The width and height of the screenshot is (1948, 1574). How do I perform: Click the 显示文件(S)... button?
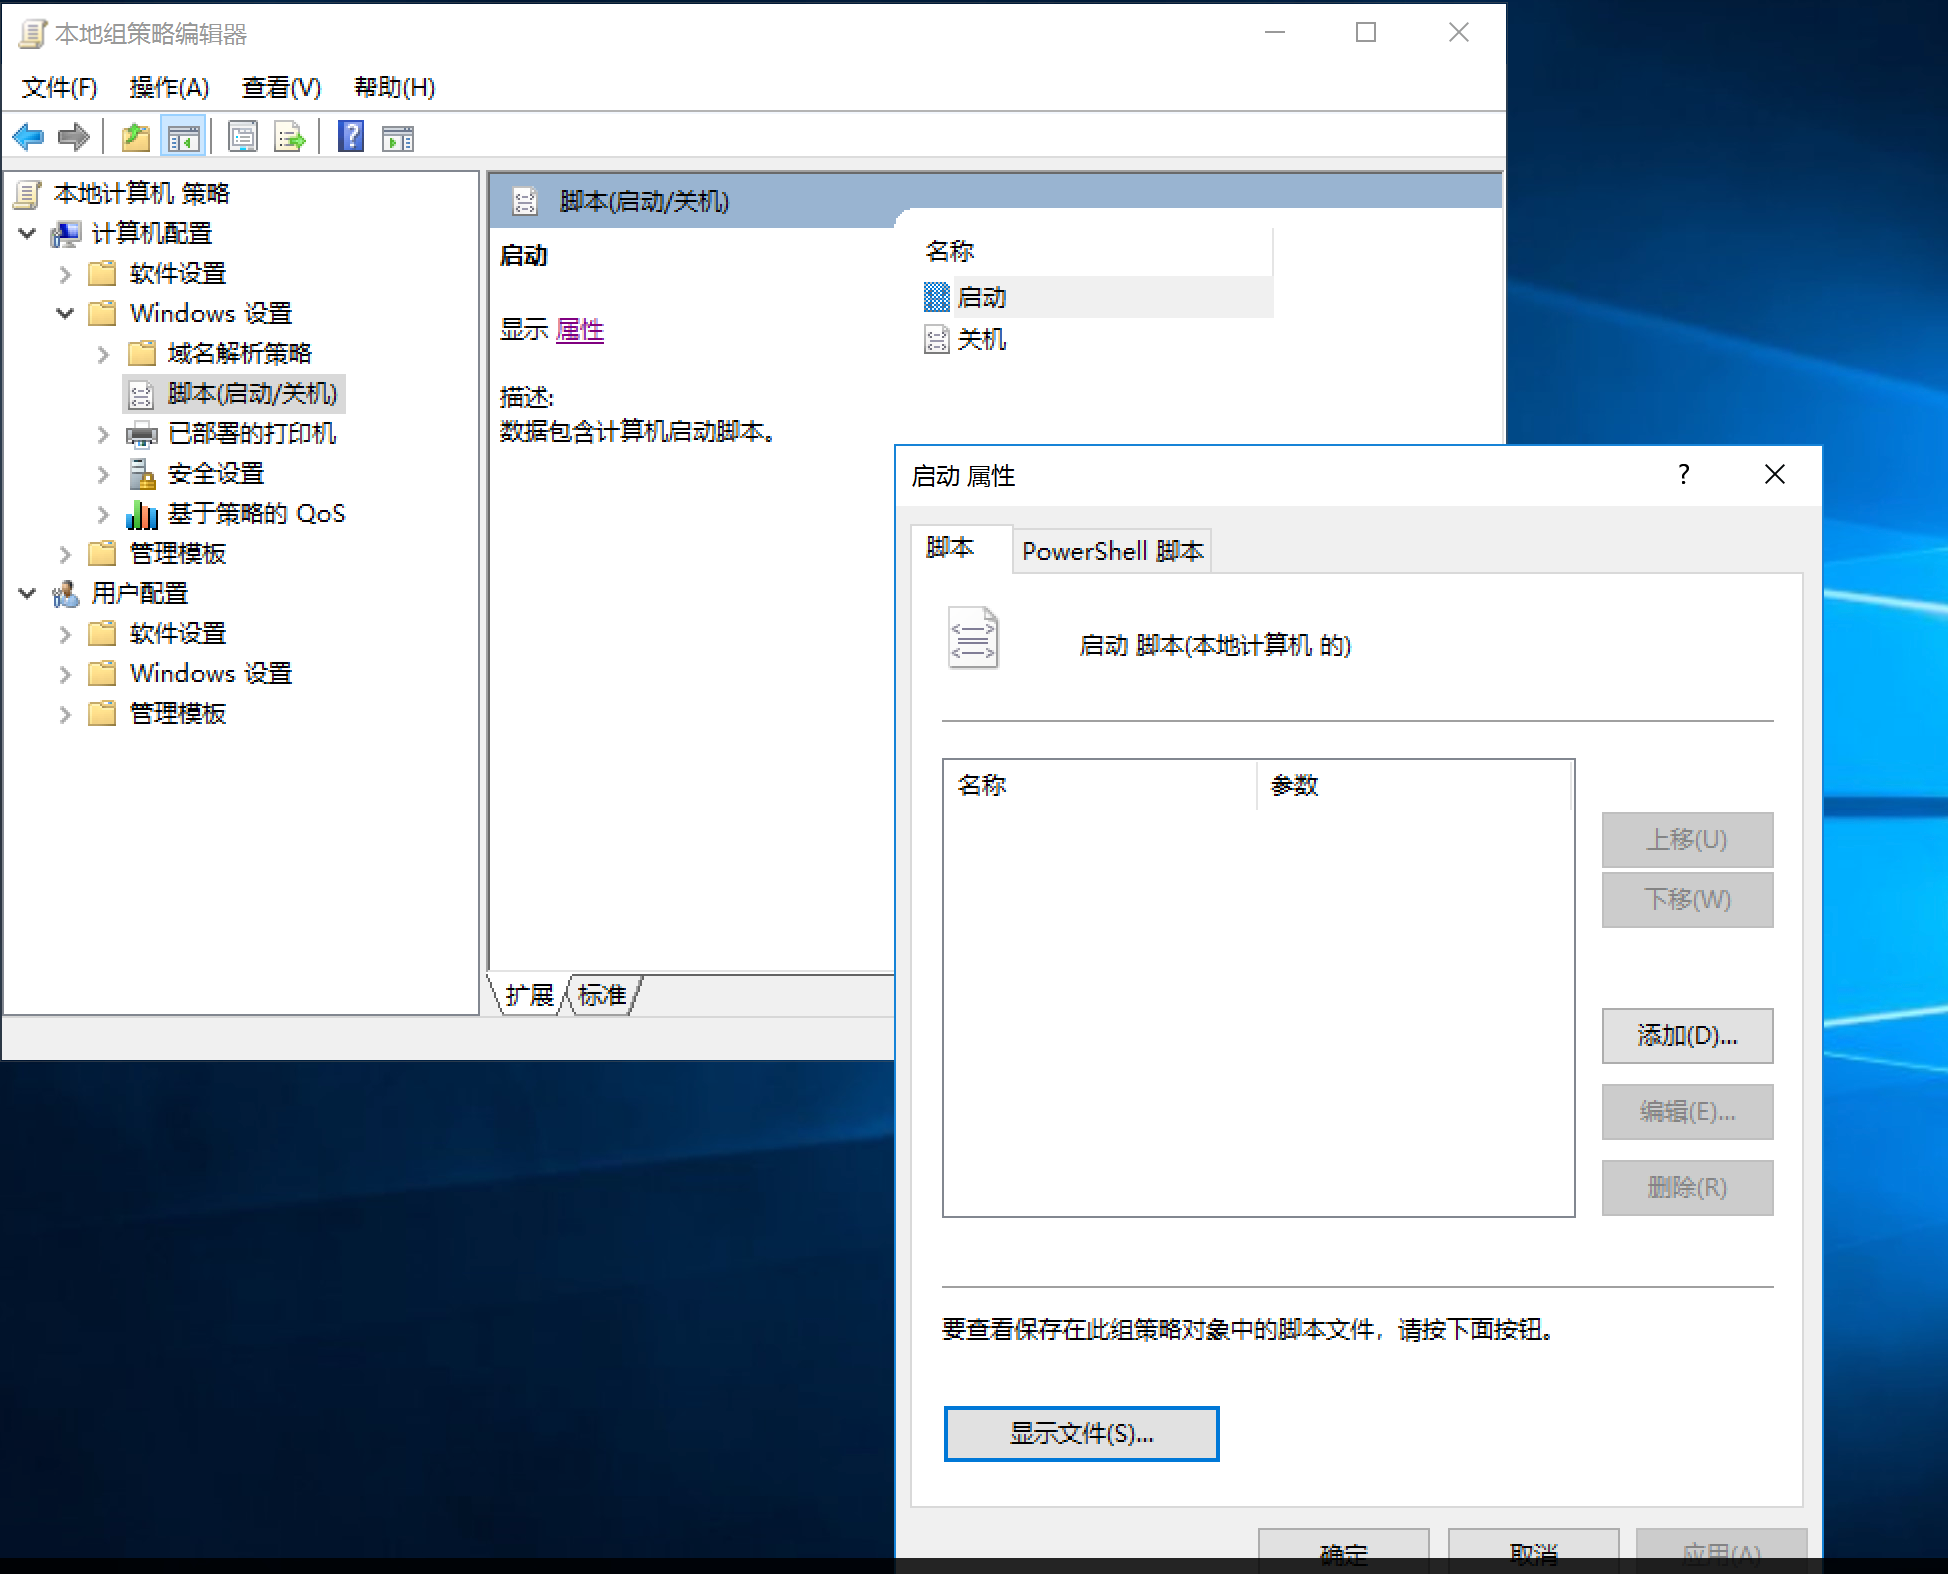(1080, 1433)
